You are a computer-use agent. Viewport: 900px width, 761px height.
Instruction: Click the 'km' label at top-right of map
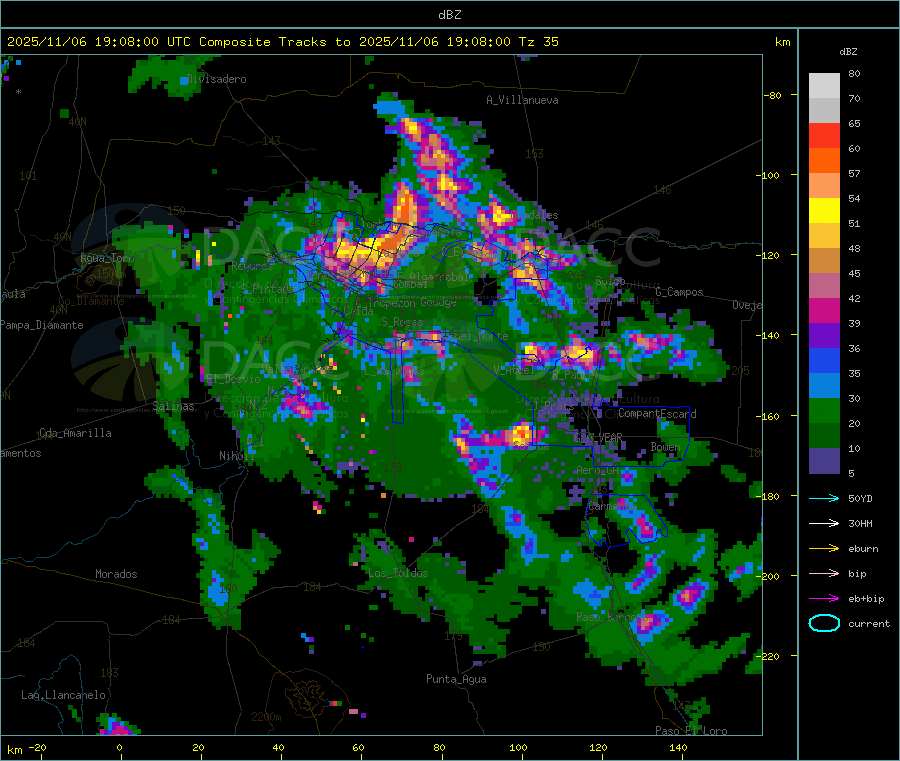pos(782,42)
